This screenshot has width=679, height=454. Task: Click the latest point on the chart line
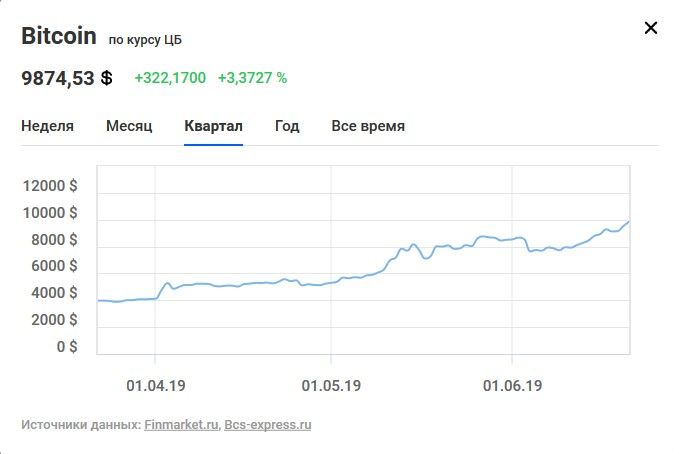tap(628, 222)
